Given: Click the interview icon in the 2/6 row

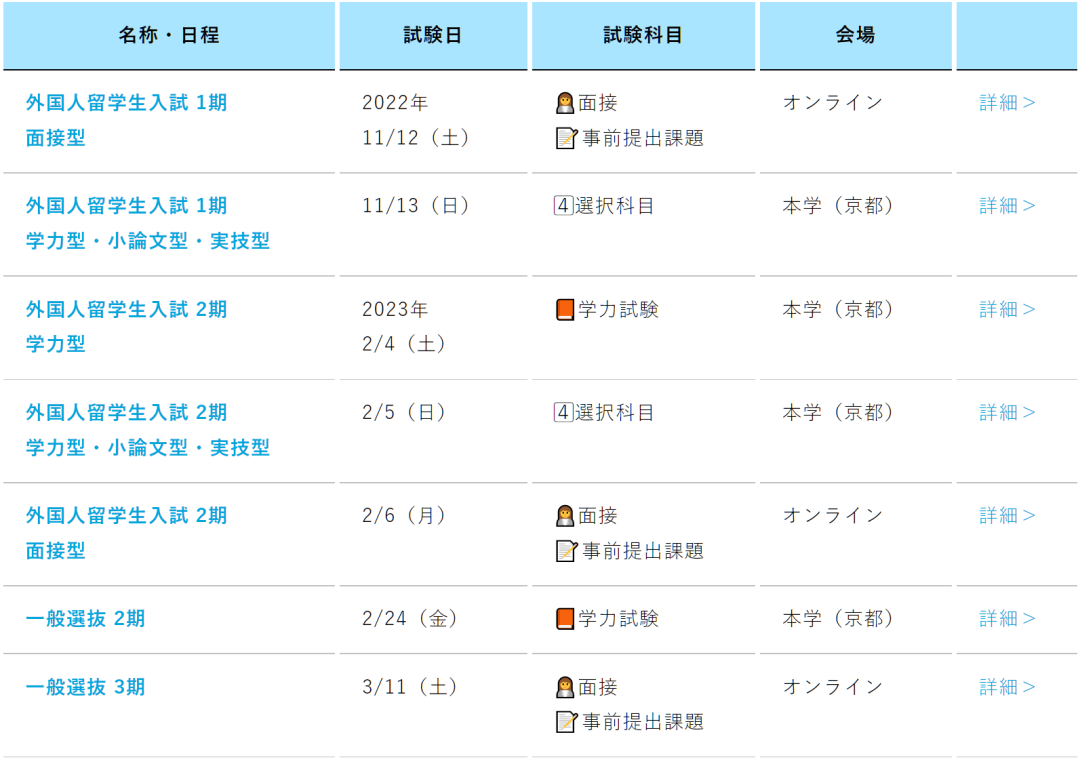Looking at the screenshot, I should [x=565, y=516].
